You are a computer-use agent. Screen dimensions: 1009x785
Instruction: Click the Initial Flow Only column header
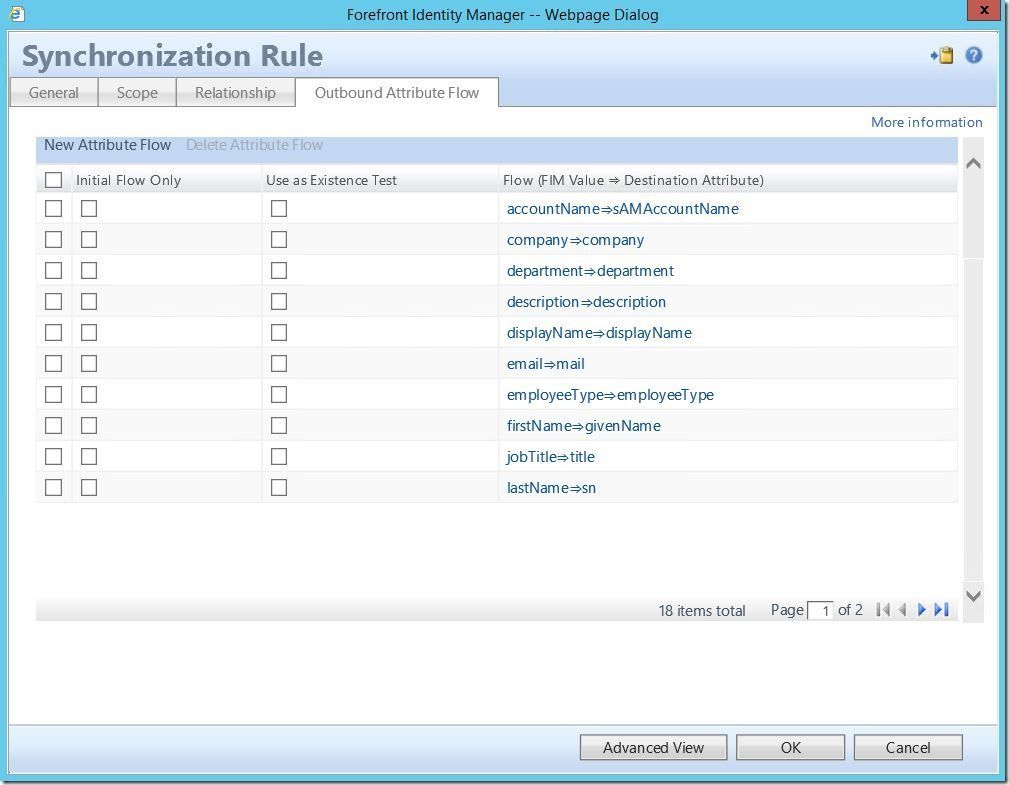pyautogui.click(x=128, y=180)
